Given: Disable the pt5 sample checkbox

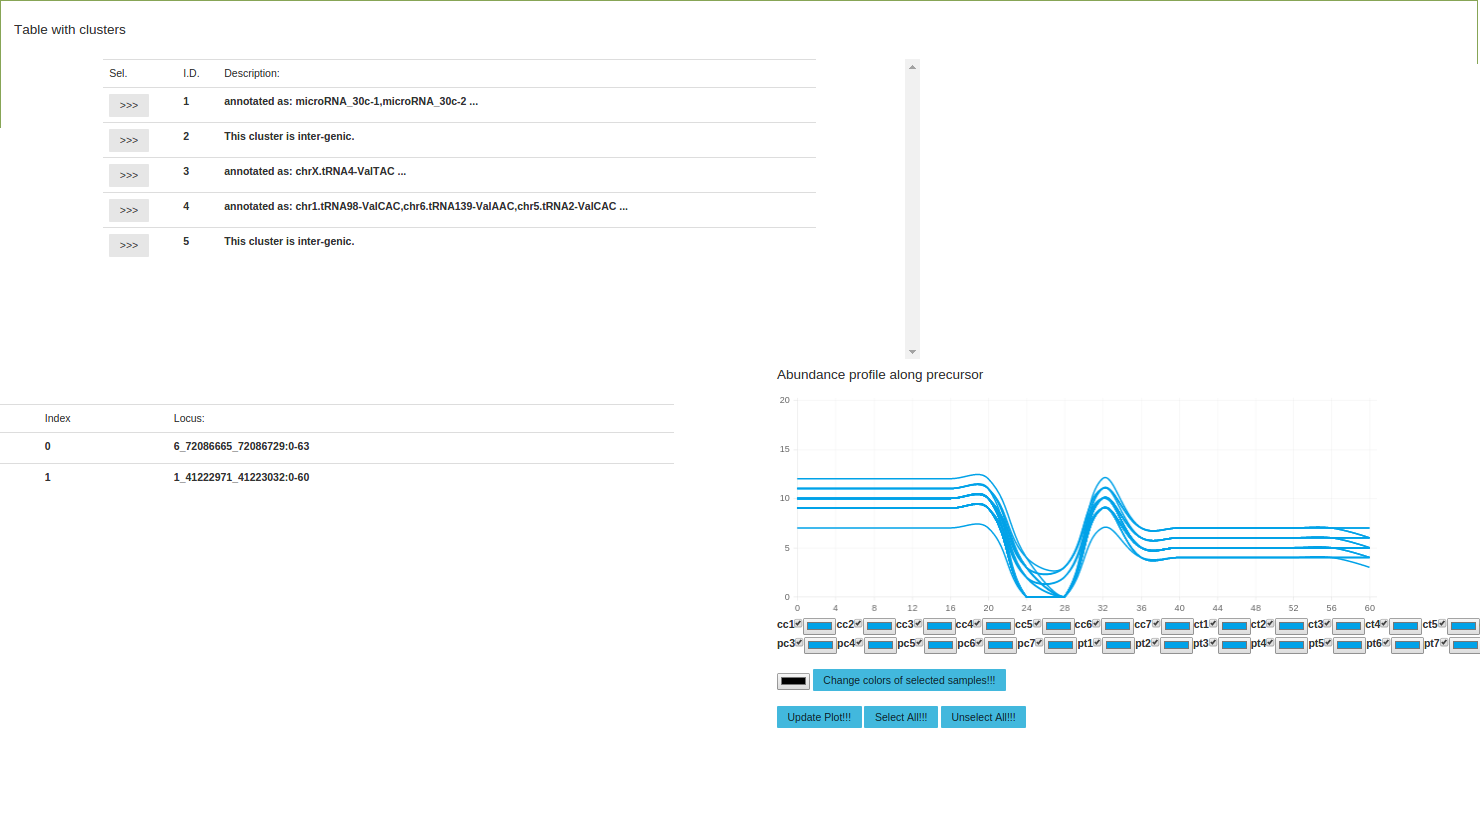Looking at the screenshot, I should 1328,642.
